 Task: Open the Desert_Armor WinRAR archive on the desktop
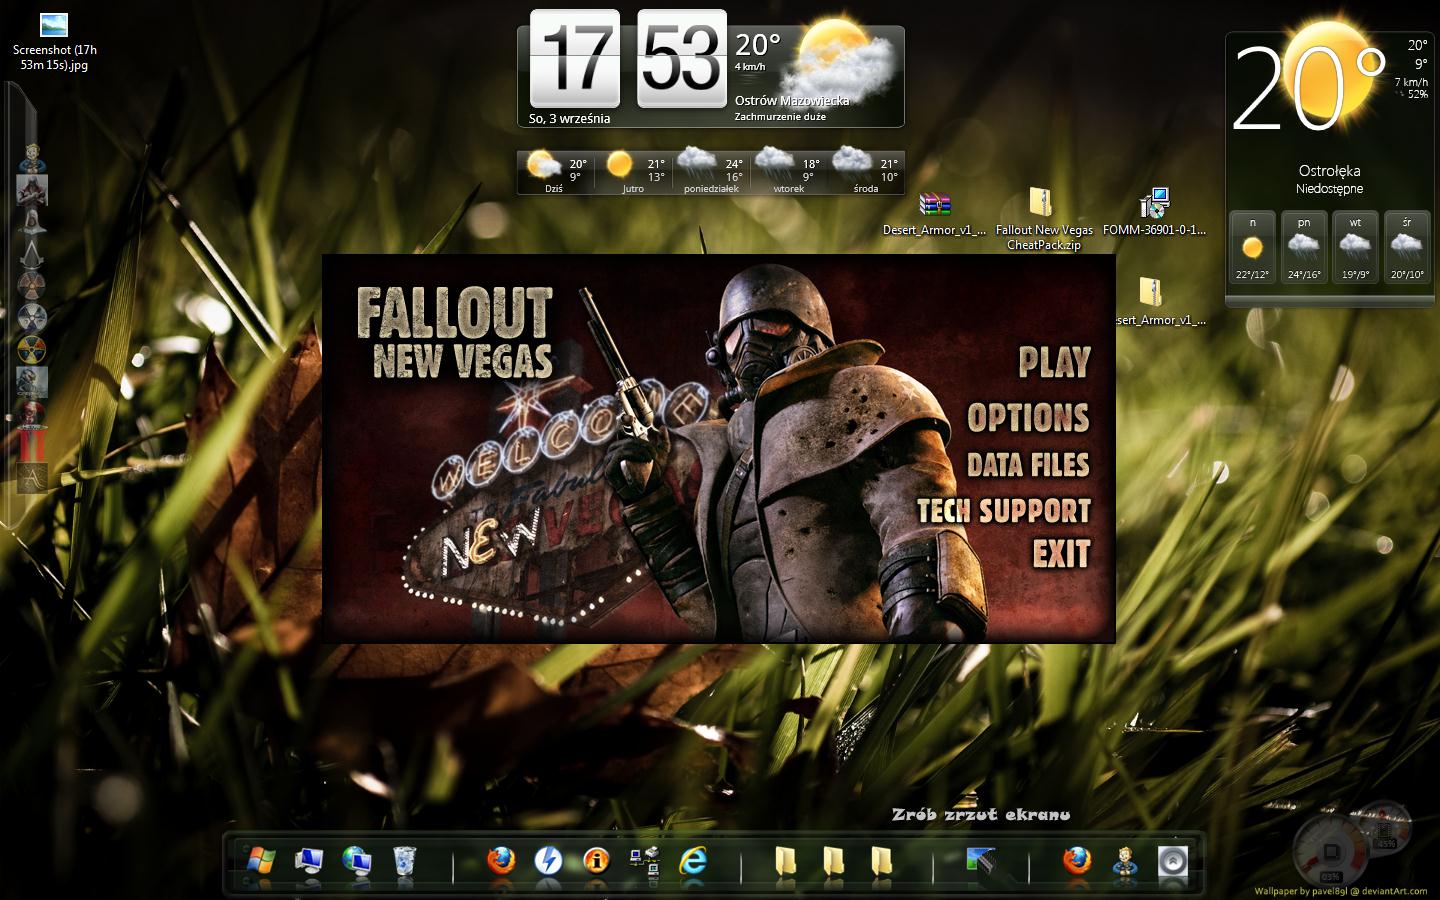934,205
